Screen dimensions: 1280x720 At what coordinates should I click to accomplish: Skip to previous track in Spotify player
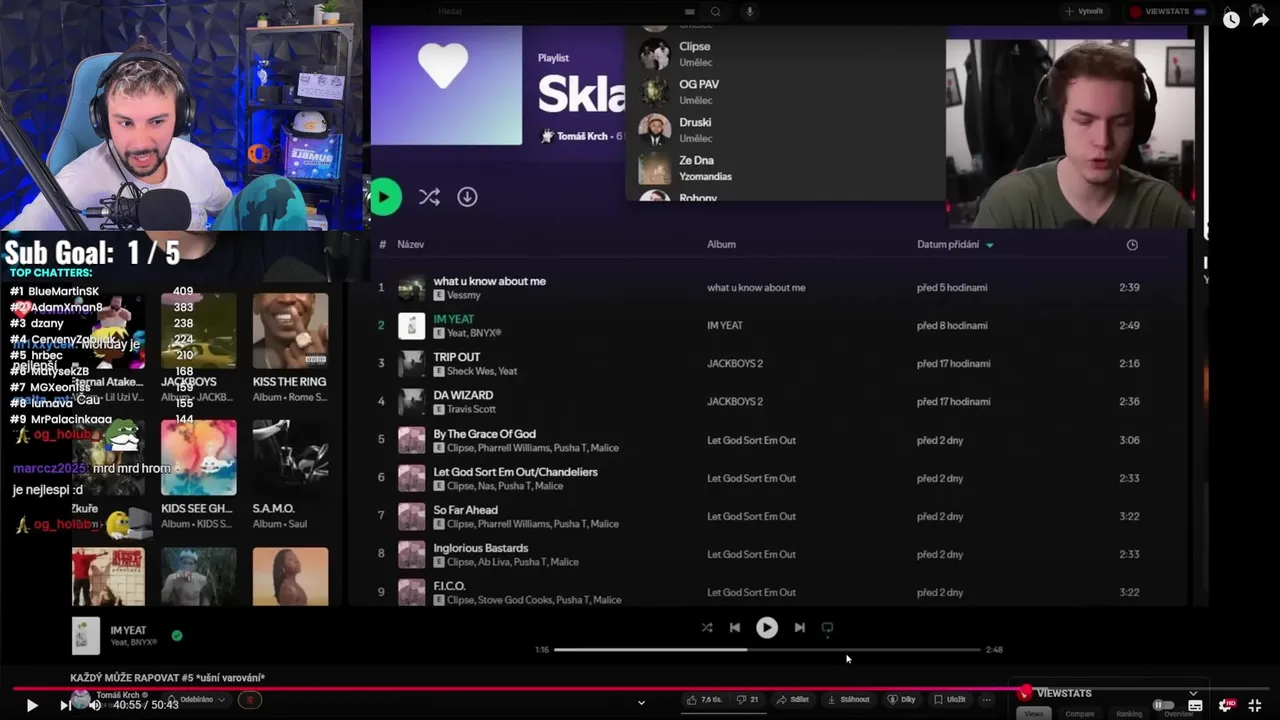(x=735, y=627)
